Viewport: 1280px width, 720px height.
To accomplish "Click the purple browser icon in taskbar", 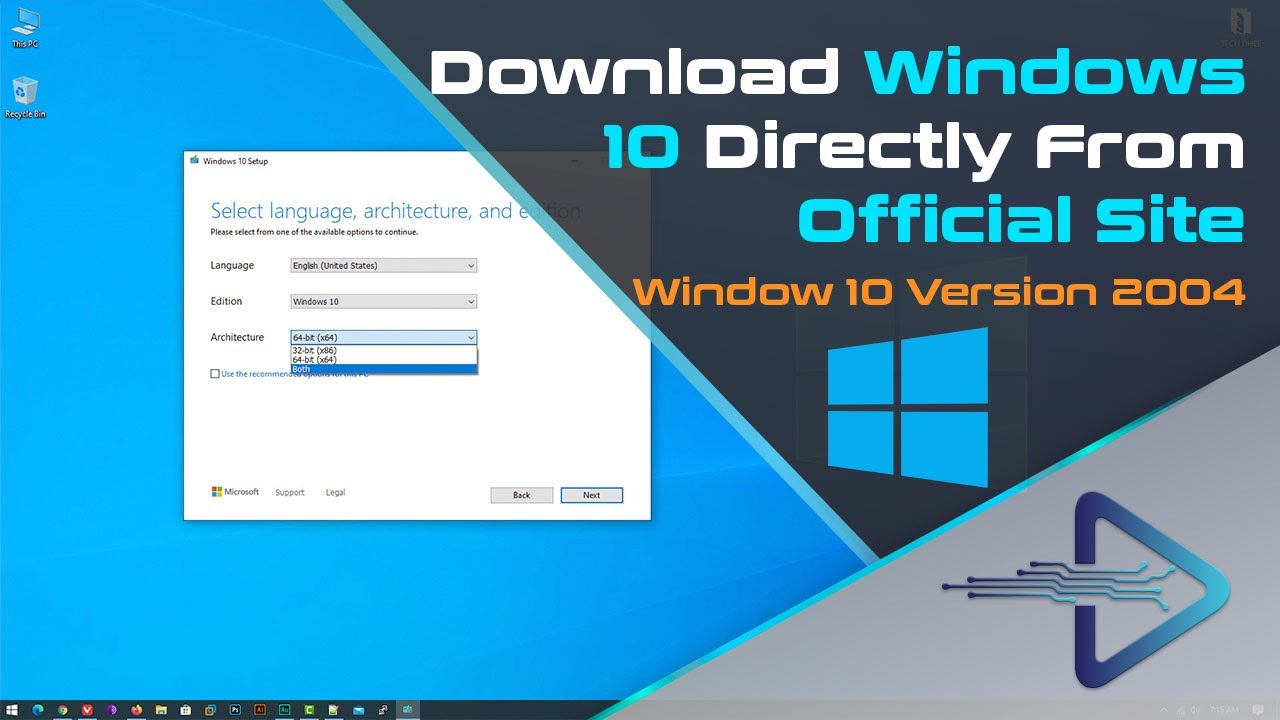I will tap(112, 710).
